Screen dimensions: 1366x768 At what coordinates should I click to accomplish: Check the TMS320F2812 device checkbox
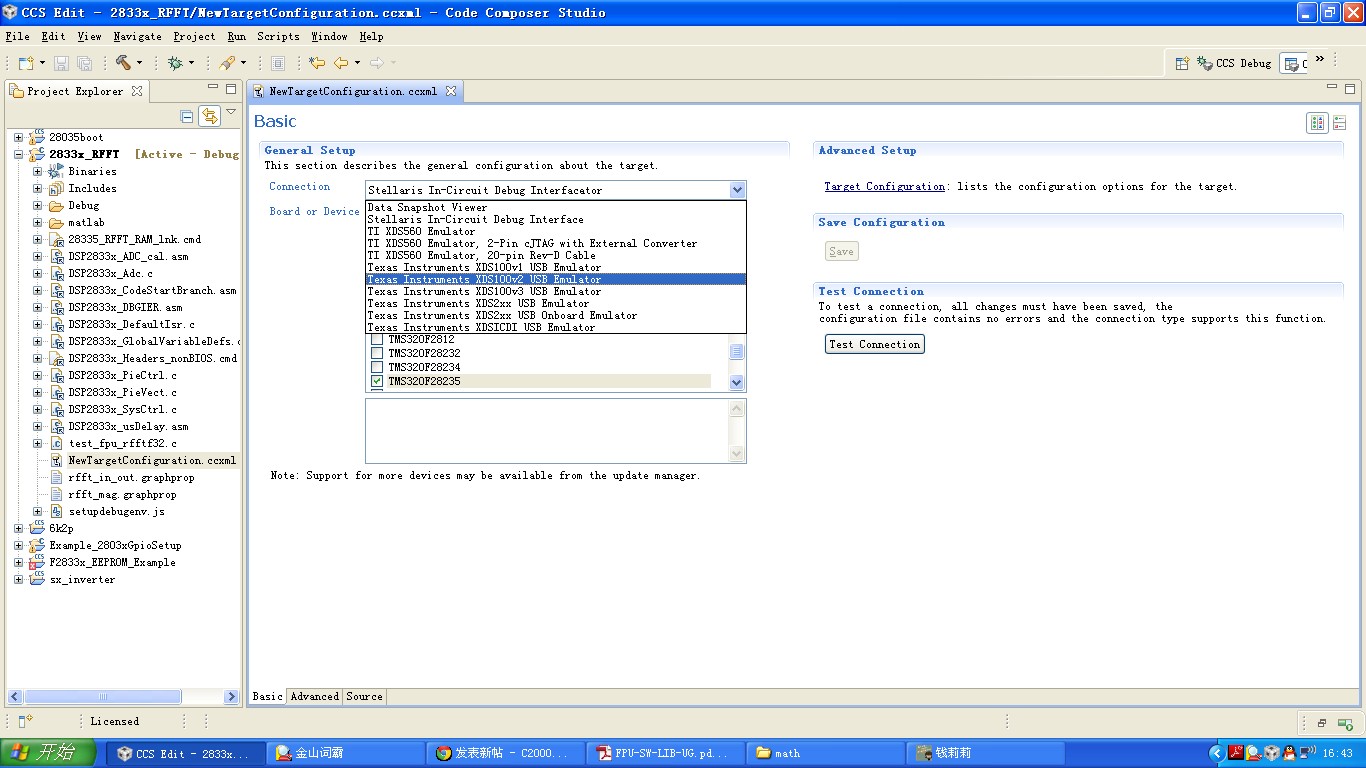point(377,340)
